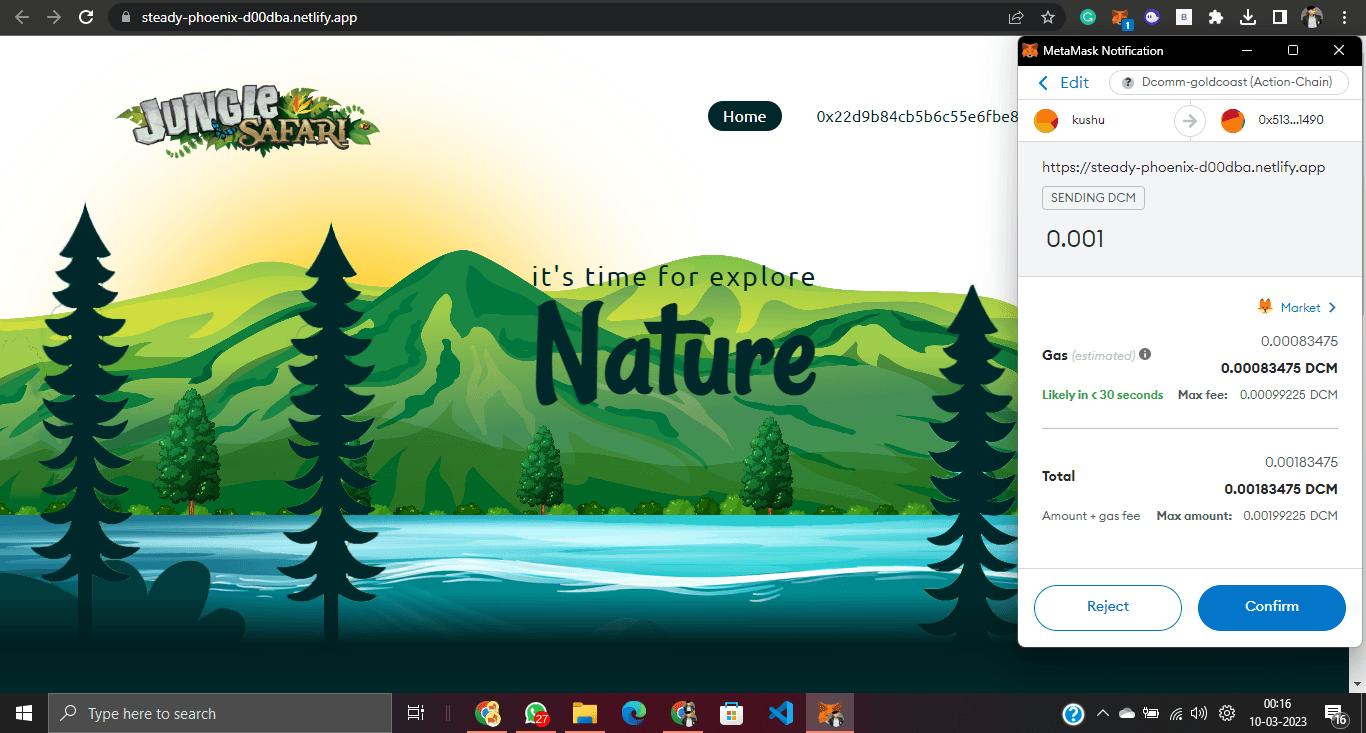The image size is (1366, 733).
Task: Open the Extensions puzzle-piece menu
Action: [1216, 17]
